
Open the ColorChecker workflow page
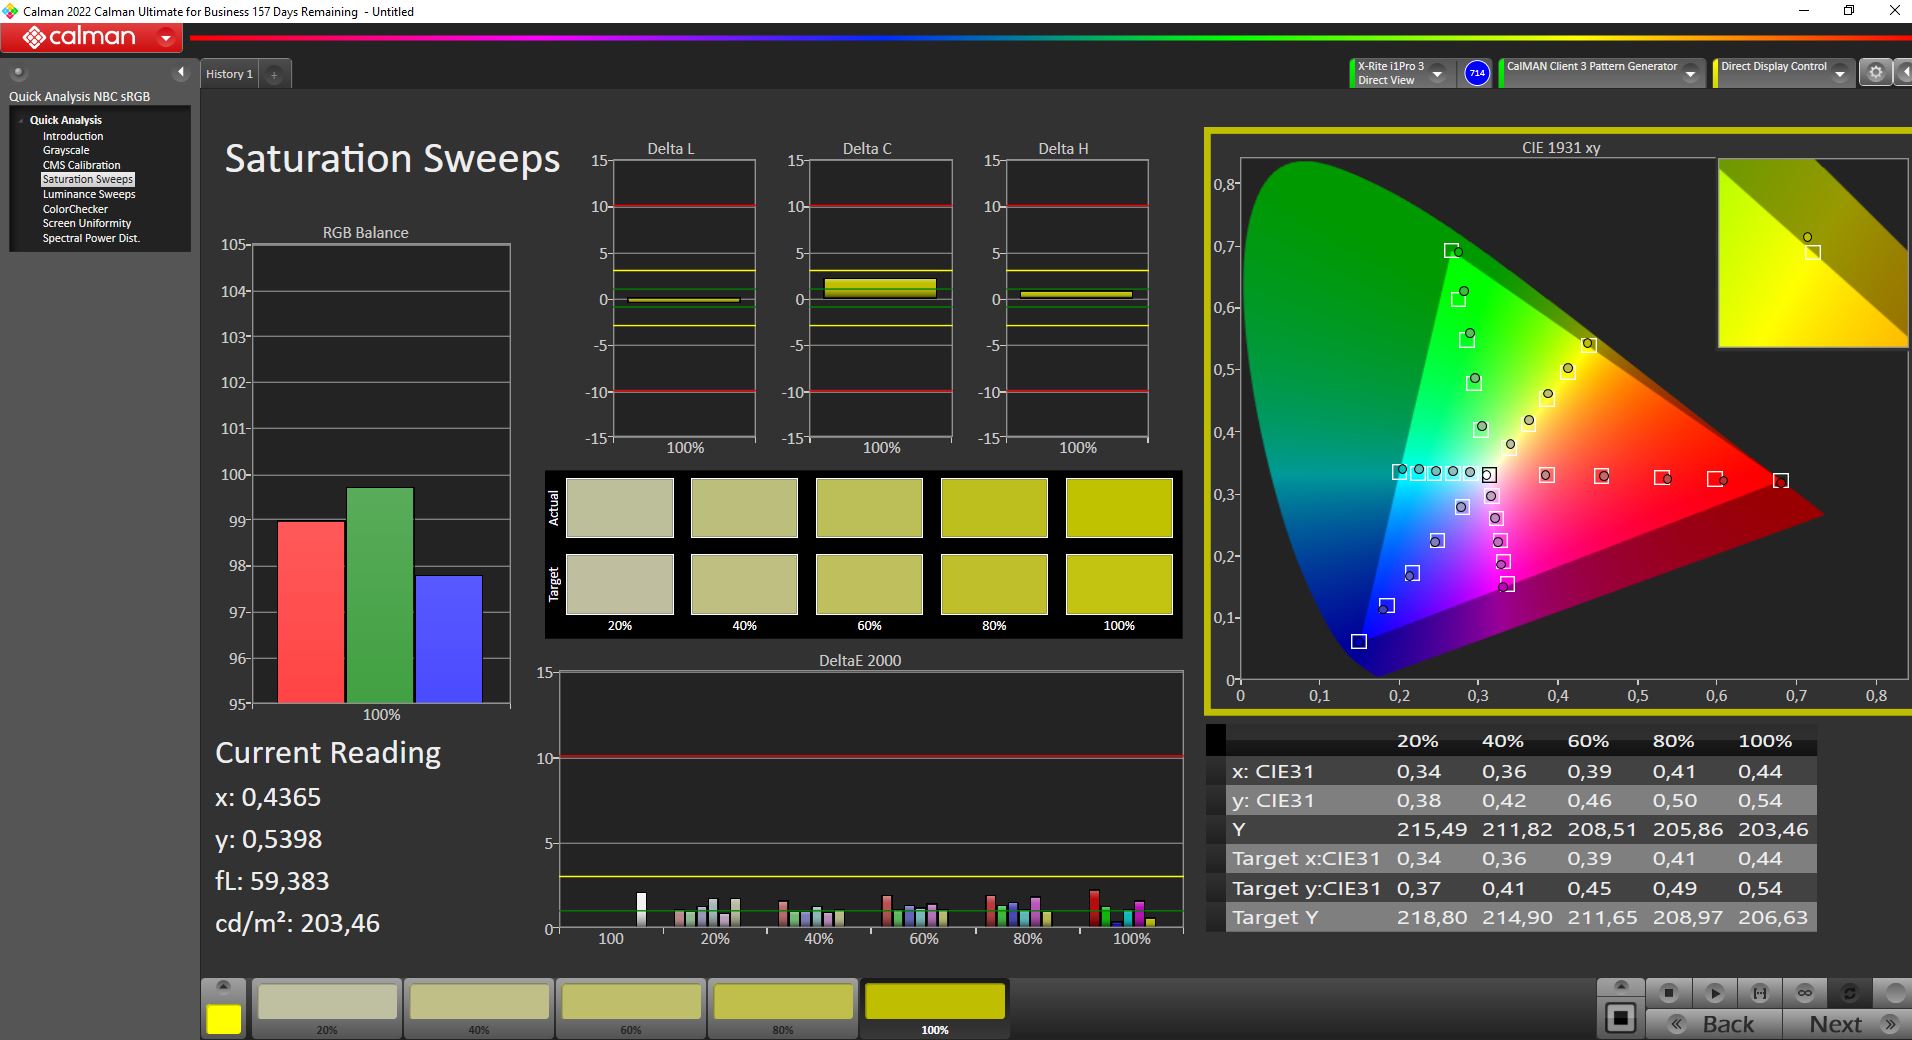(75, 209)
